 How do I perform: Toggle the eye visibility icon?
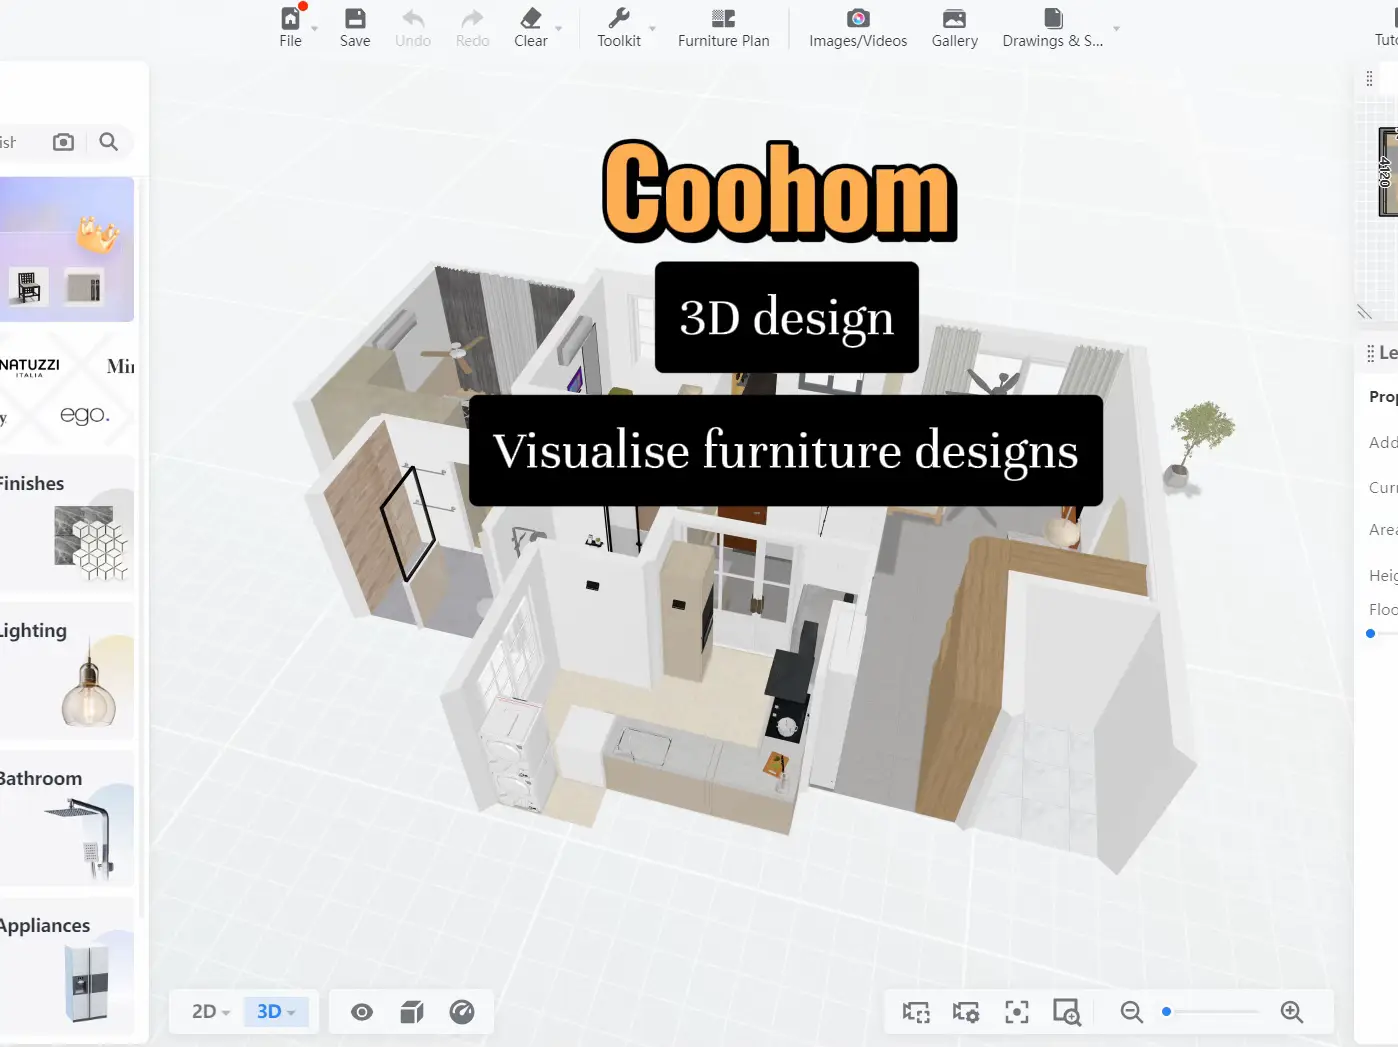click(362, 1012)
